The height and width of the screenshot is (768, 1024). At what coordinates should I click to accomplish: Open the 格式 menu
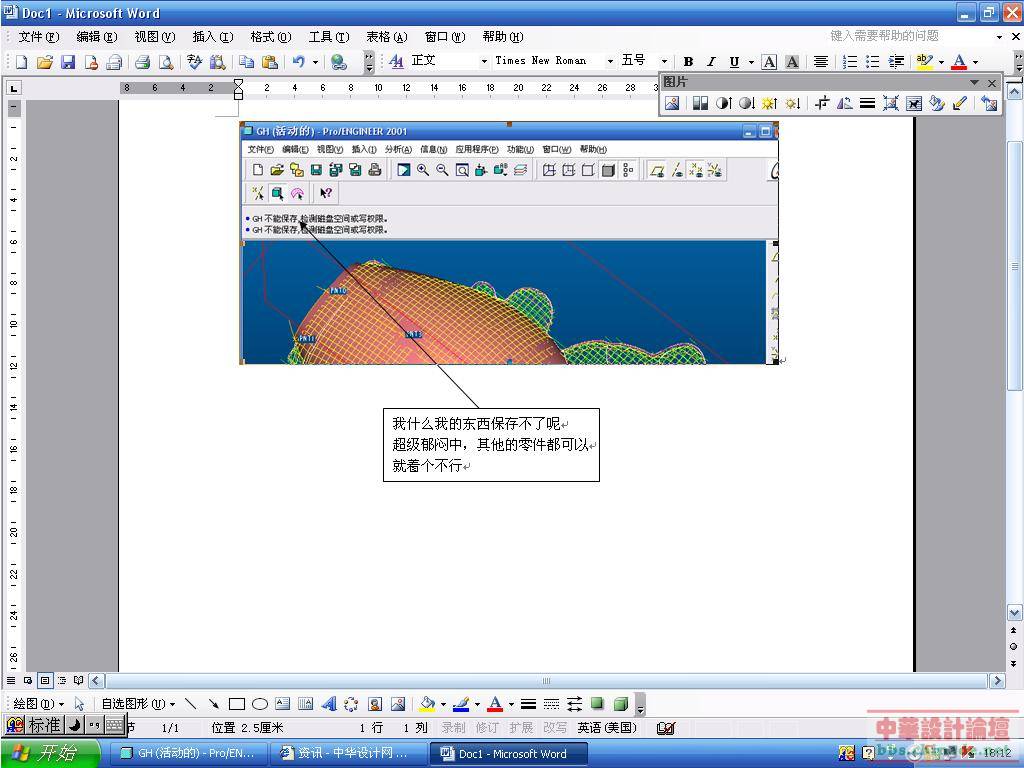point(270,37)
